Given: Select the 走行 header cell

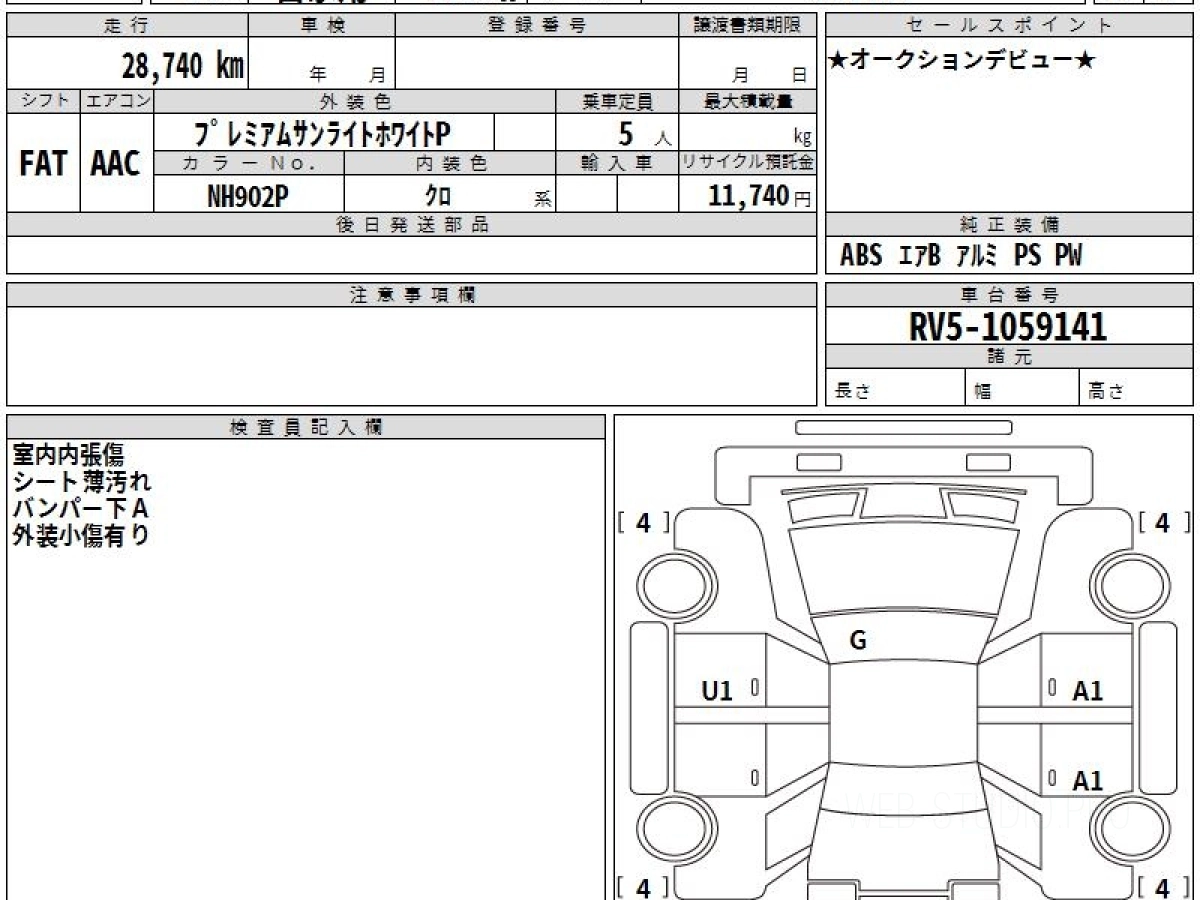Looking at the screenshot, I should 127,26.
